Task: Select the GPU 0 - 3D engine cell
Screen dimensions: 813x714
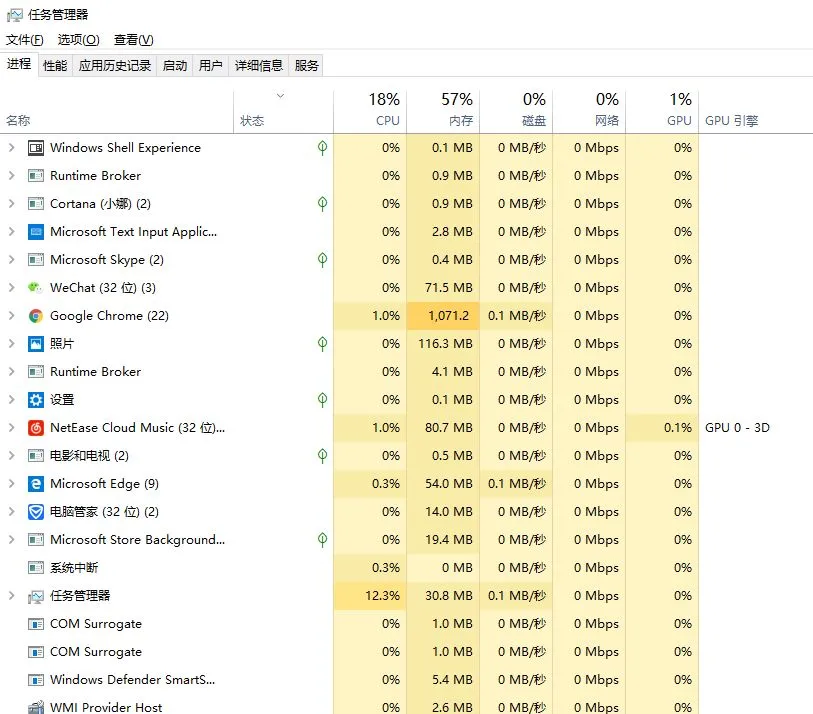Action: [x=737, y=428]
